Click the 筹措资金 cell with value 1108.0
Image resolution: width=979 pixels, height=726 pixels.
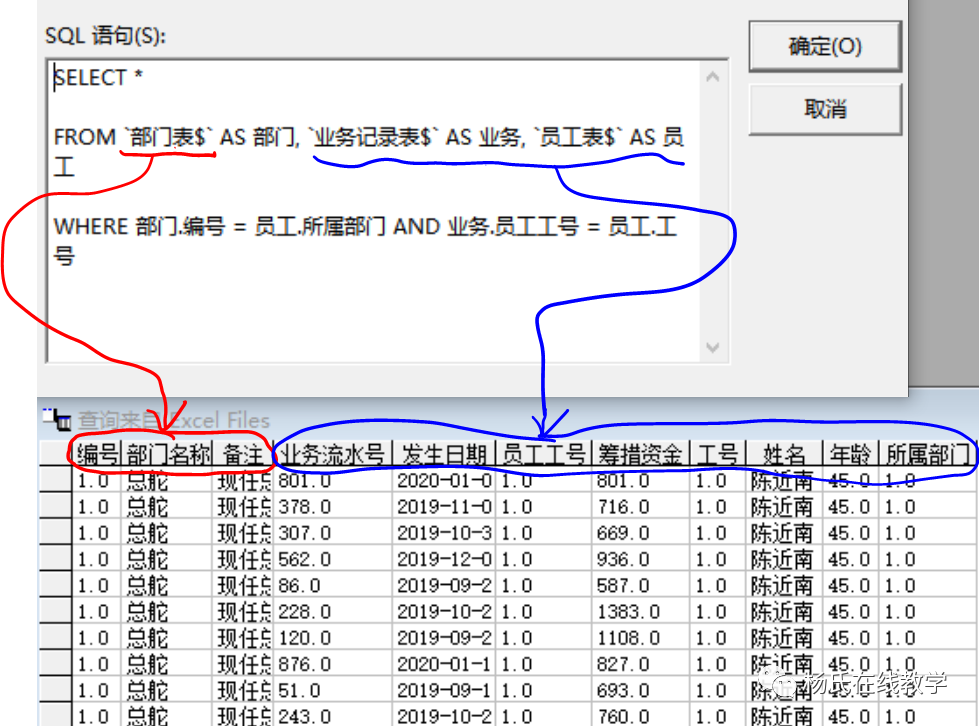tap(641, 638)
